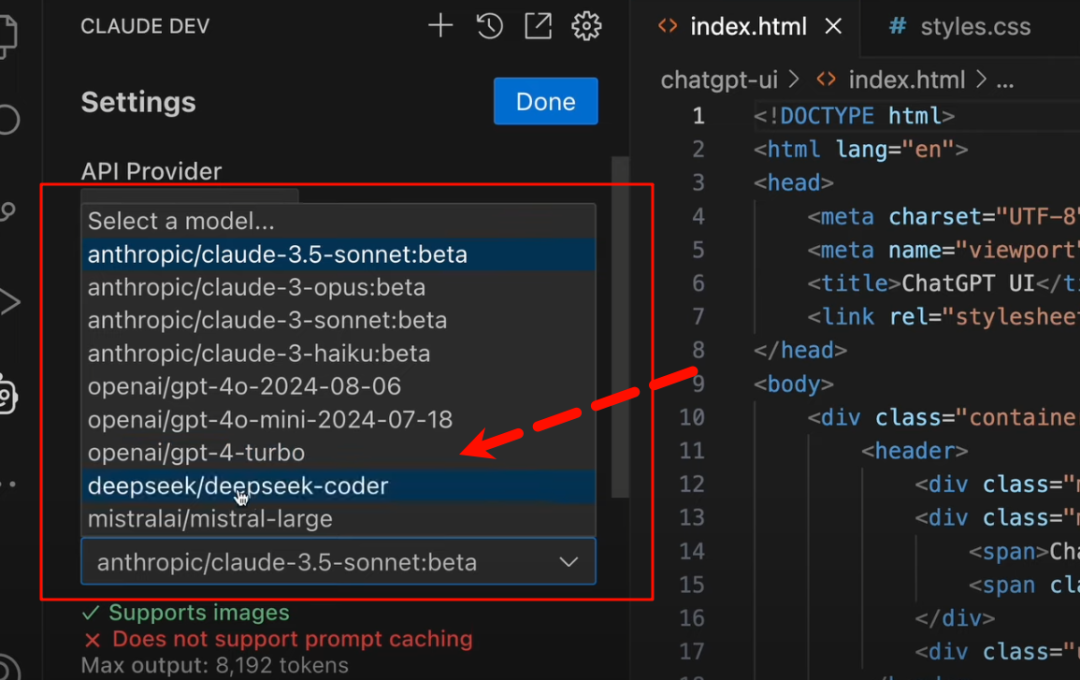
Task: Open the model dropdown showing claude-3.5-sonnet:beta
Action: tap(338, 561)
